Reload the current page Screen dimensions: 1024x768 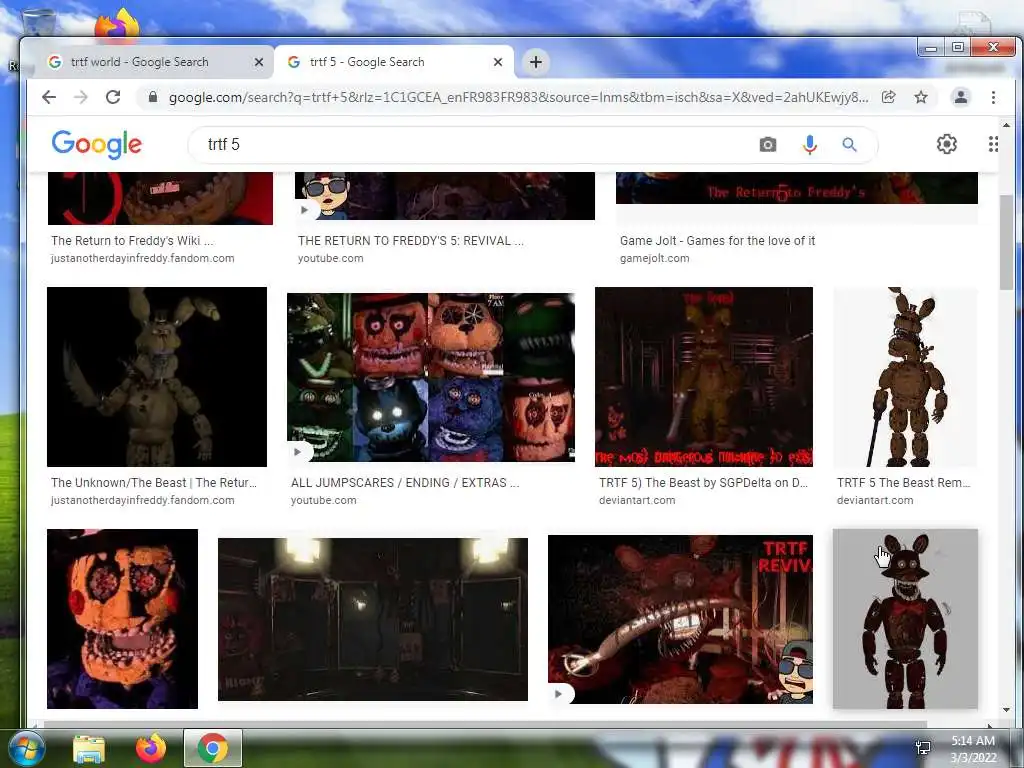click(x=113, y=97)
